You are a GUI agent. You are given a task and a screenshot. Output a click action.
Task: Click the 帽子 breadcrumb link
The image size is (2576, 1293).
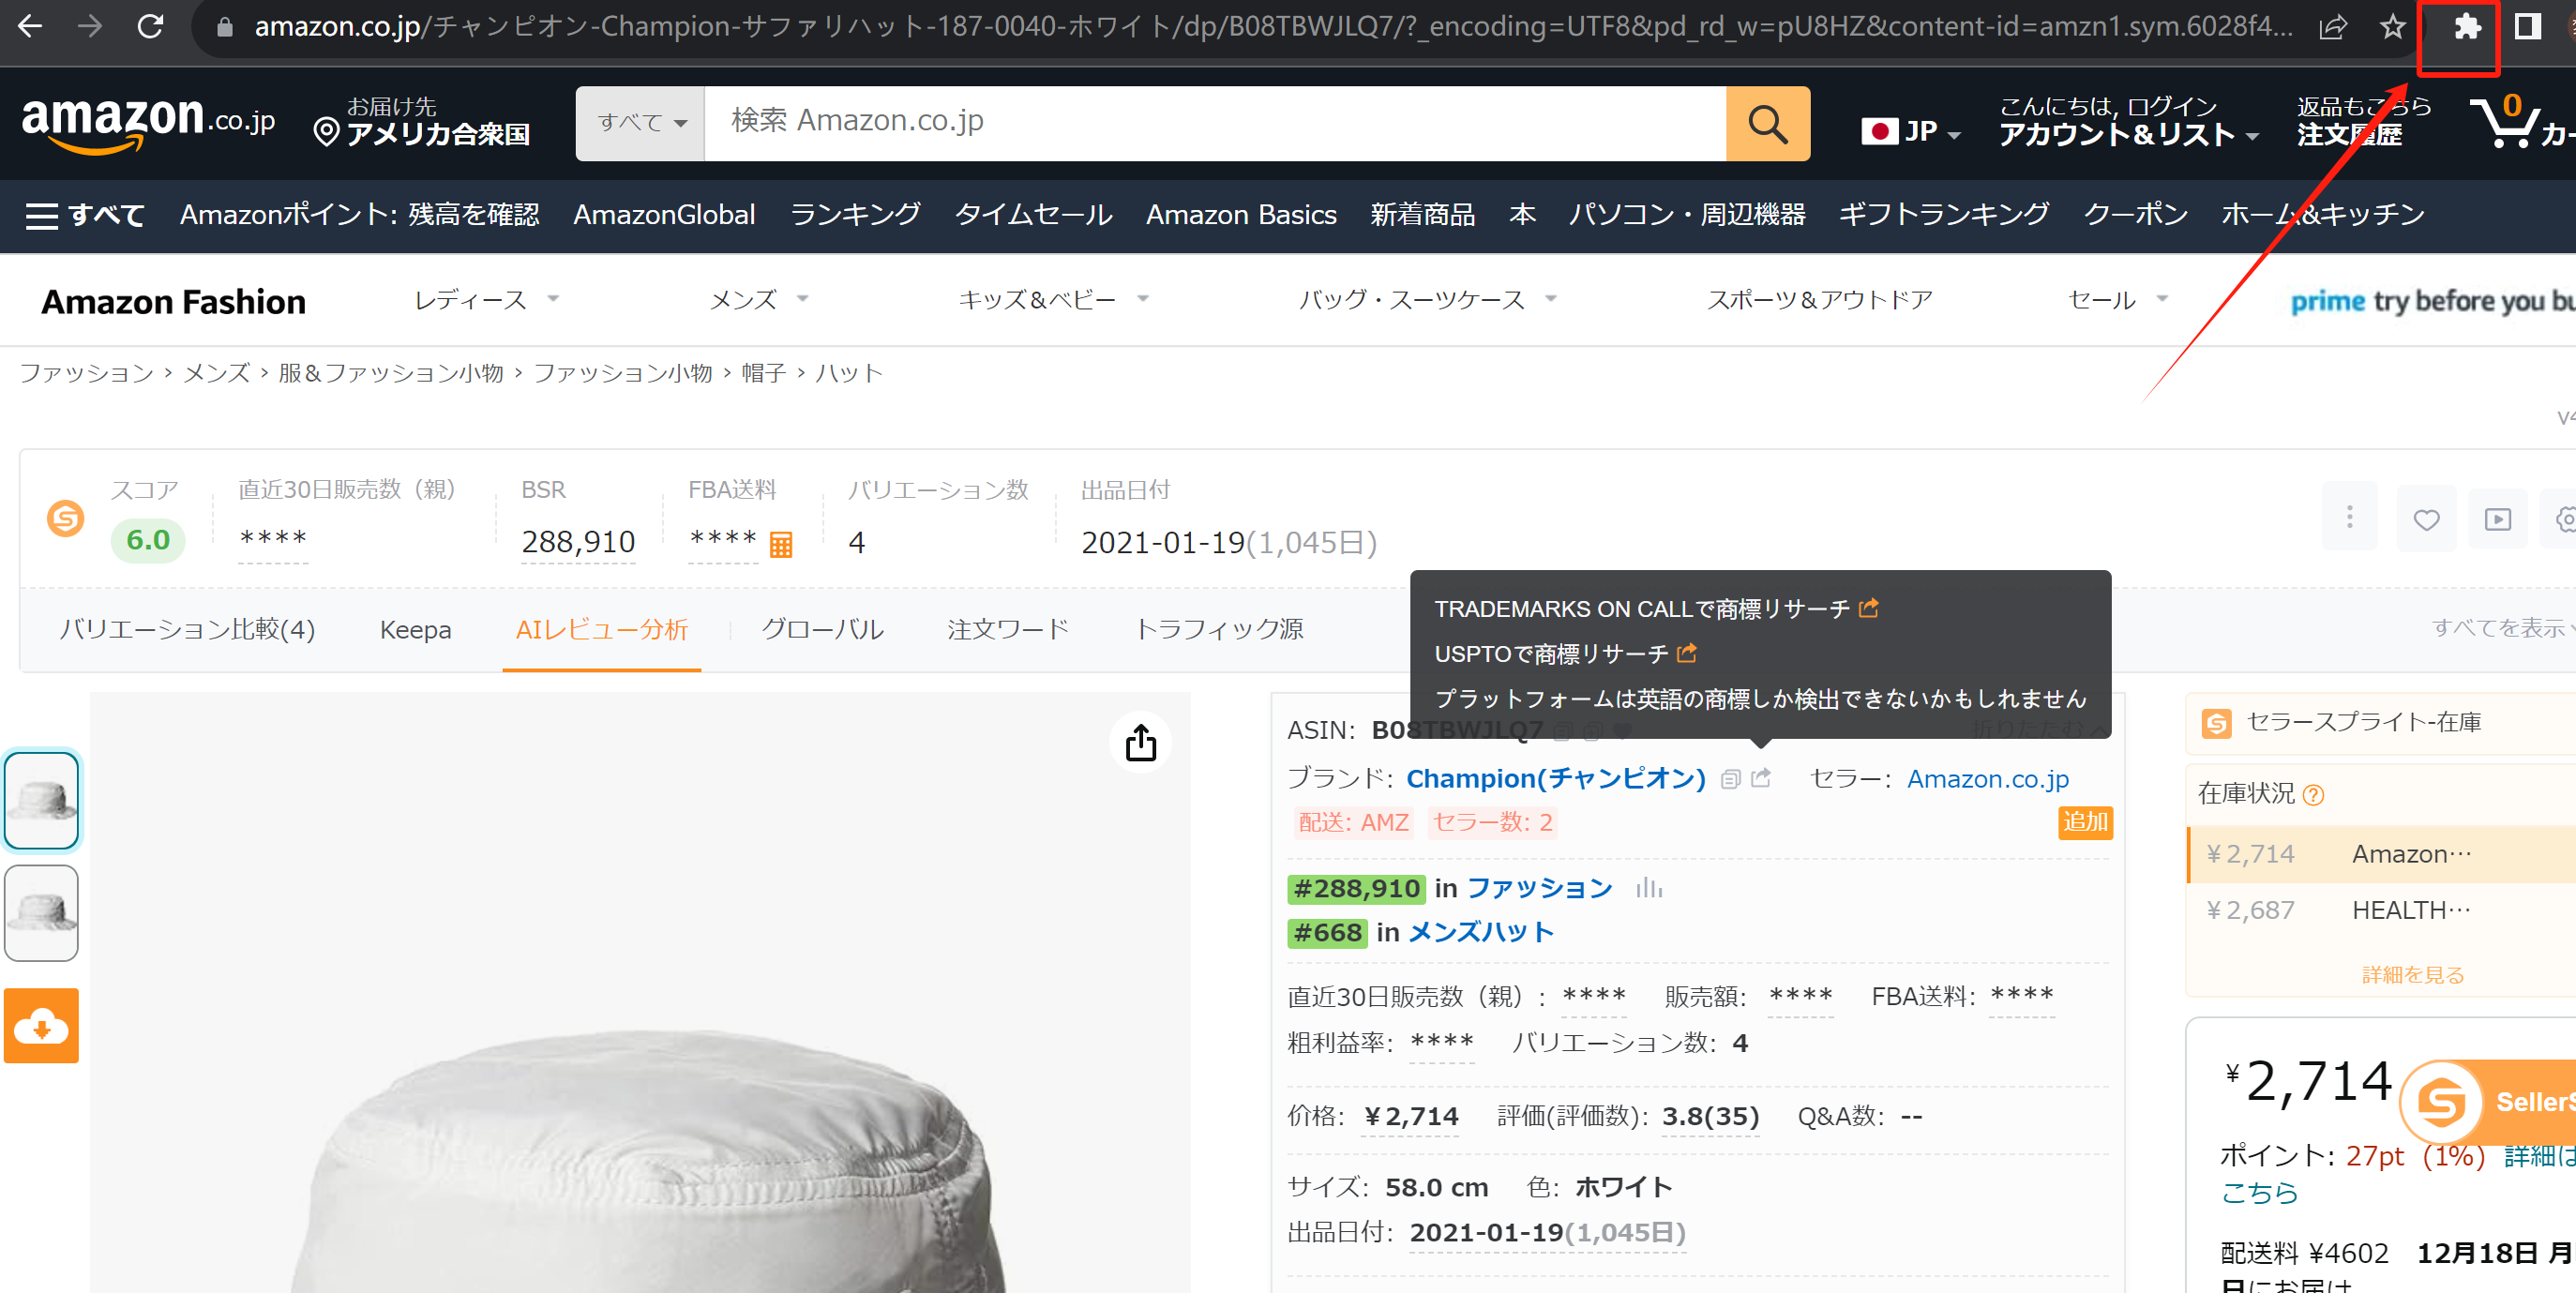click(763, 373)
